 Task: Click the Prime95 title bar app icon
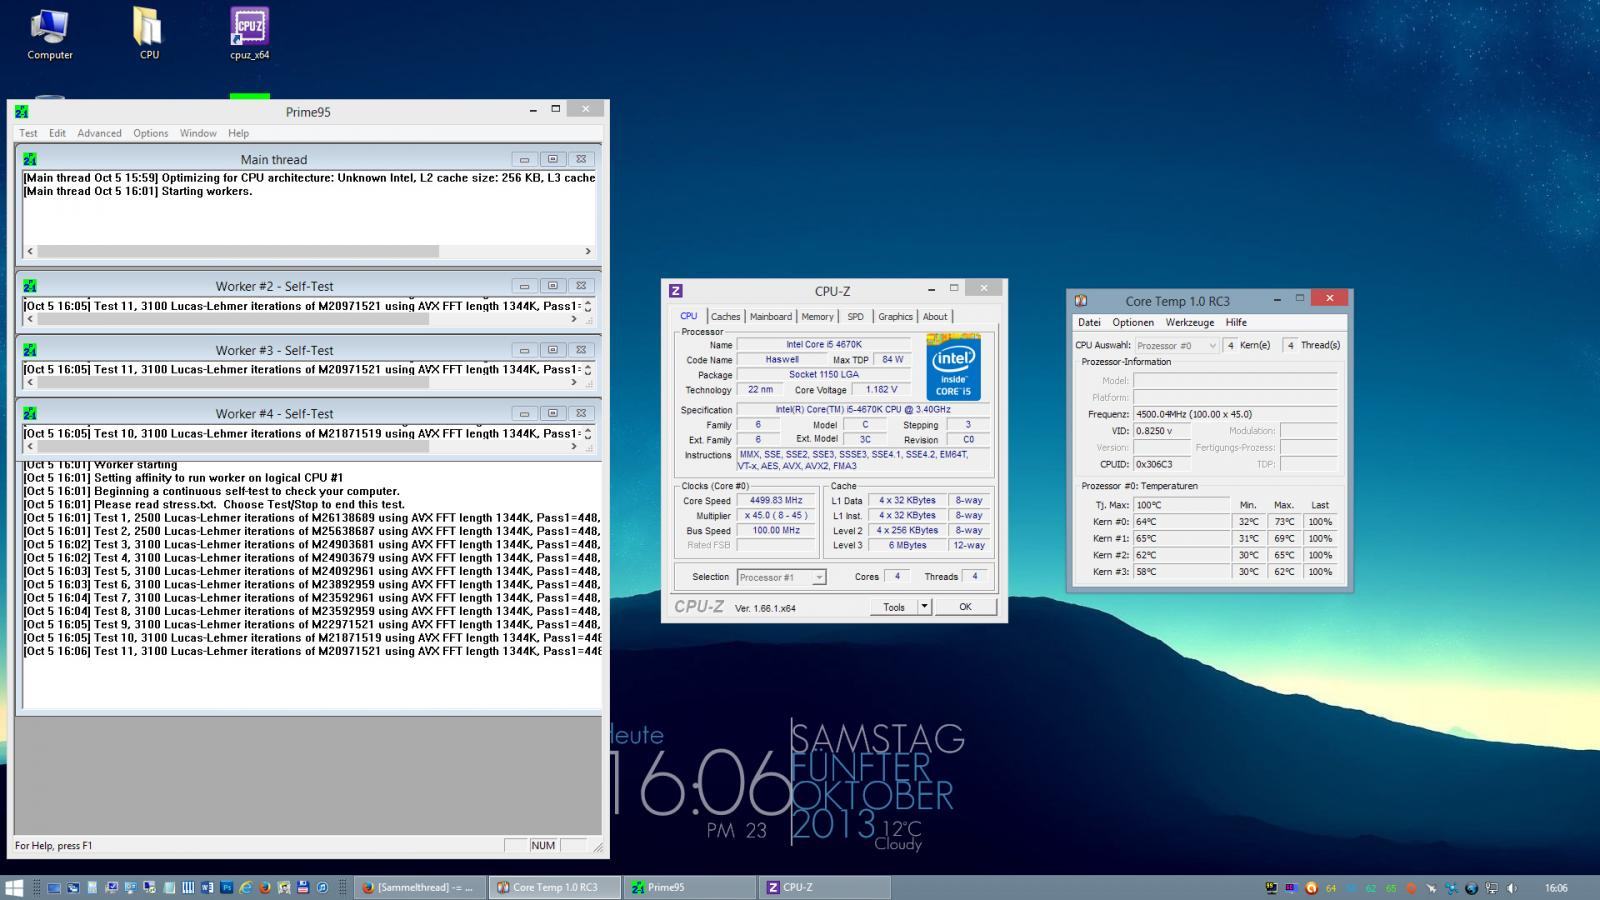click(22, 111)
